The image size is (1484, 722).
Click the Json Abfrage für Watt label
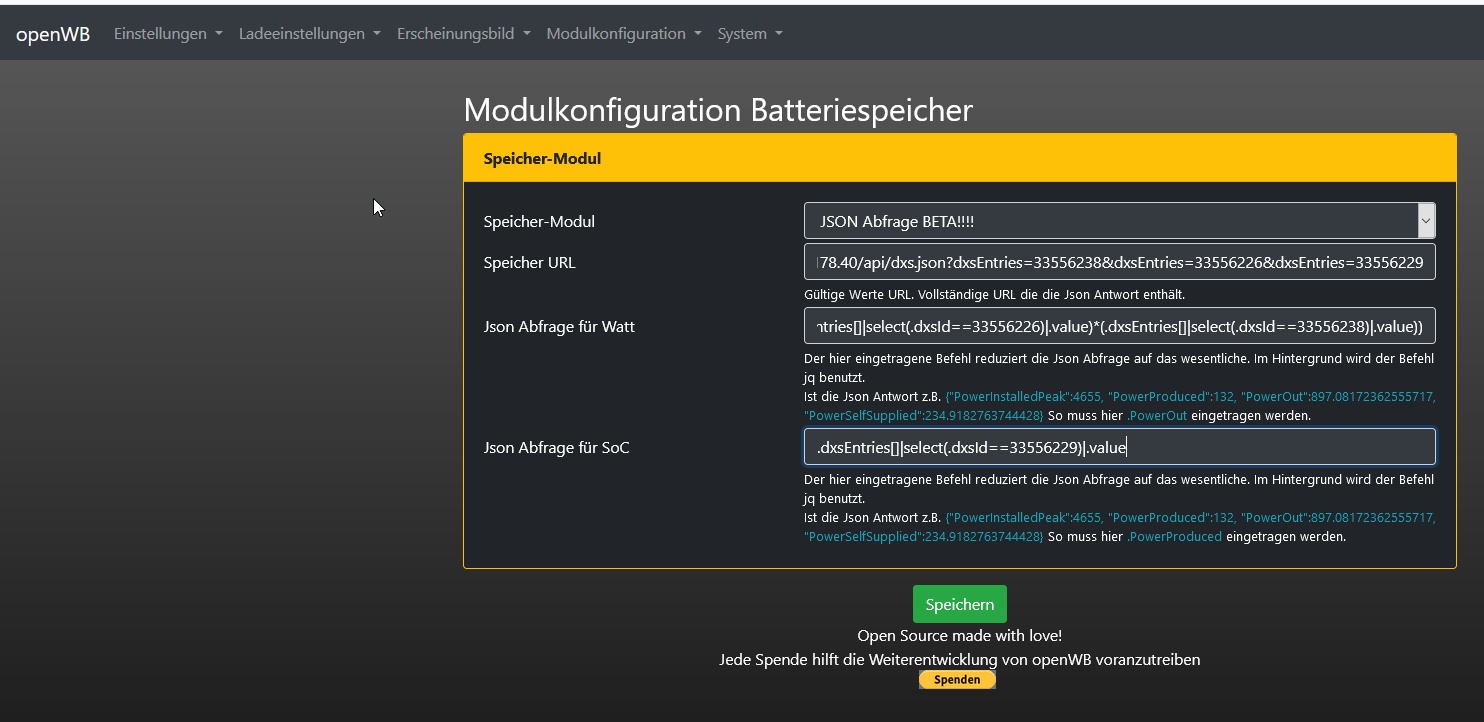pyautogui.click(x=558, y=326)
